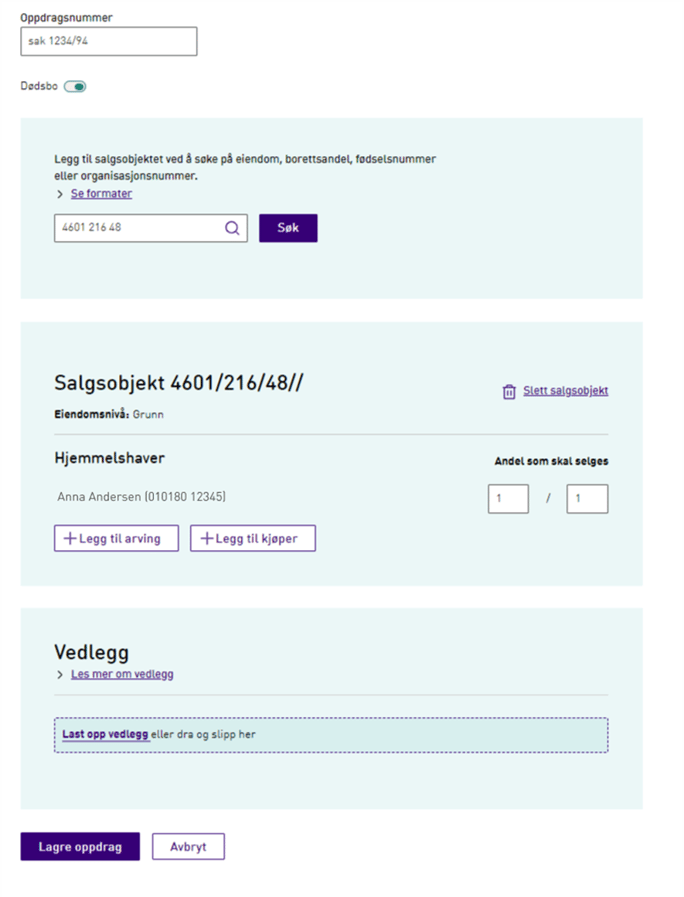684x897 pixels.
Task: Click the plus icon on Legg til arving
Action: pyautogui.click(x=70, y=538)
